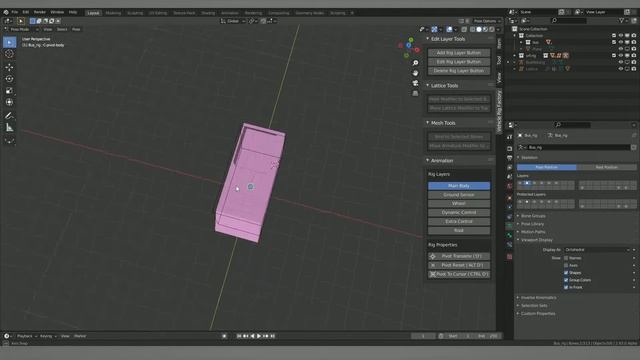Click the zoom view magnifier icon
The height and width of the screenshot is (360, 640).
tap(415, 63)
